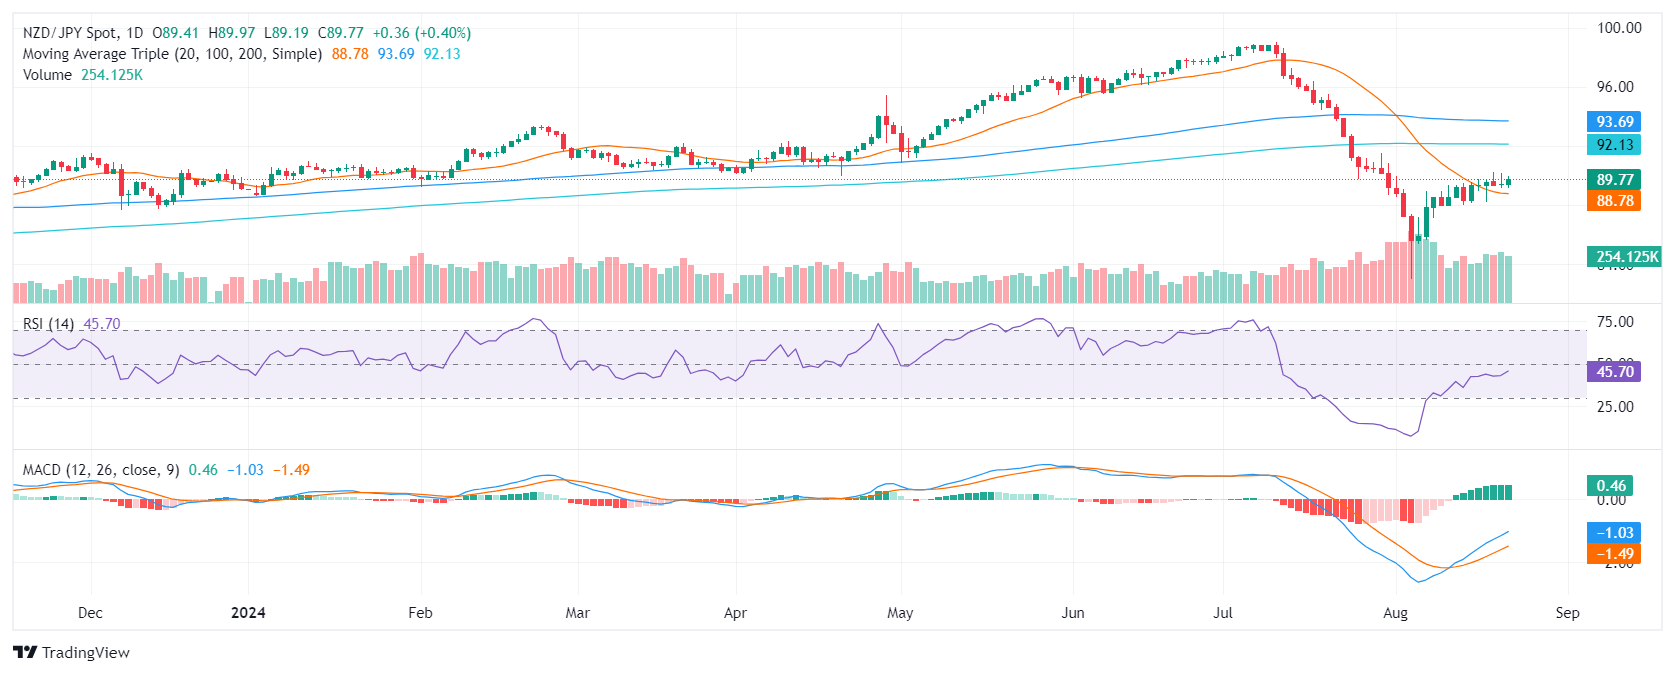
Task: Click the purple 45.70 RSI value tag
Action: (x=1614, y=372)
